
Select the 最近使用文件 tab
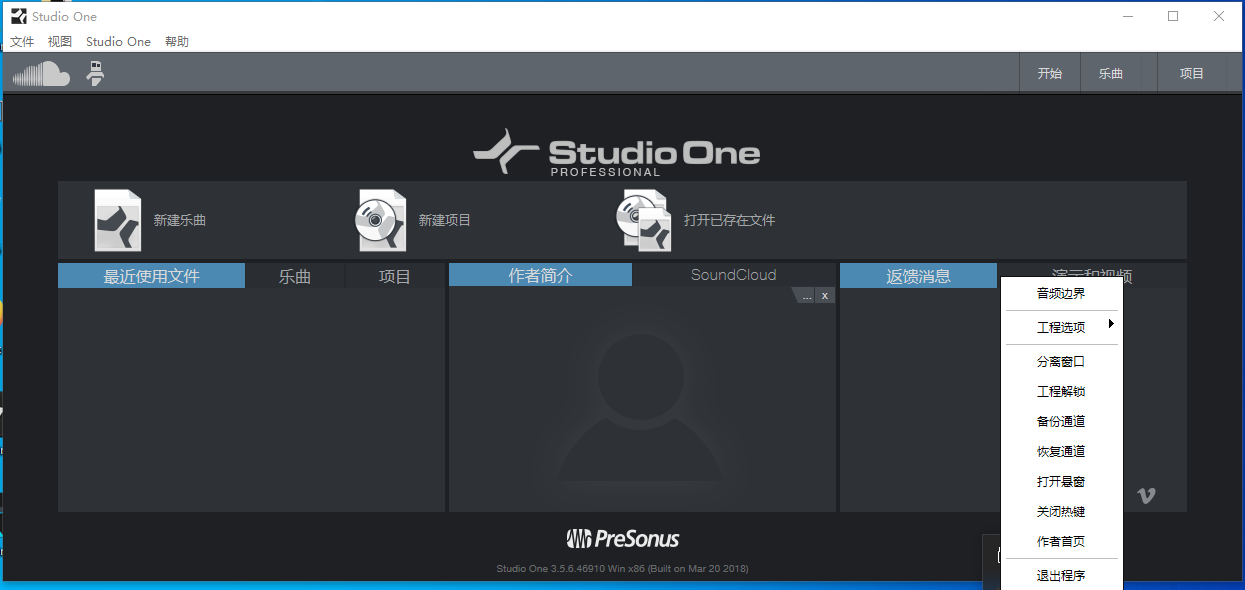(x=152, y=276)
